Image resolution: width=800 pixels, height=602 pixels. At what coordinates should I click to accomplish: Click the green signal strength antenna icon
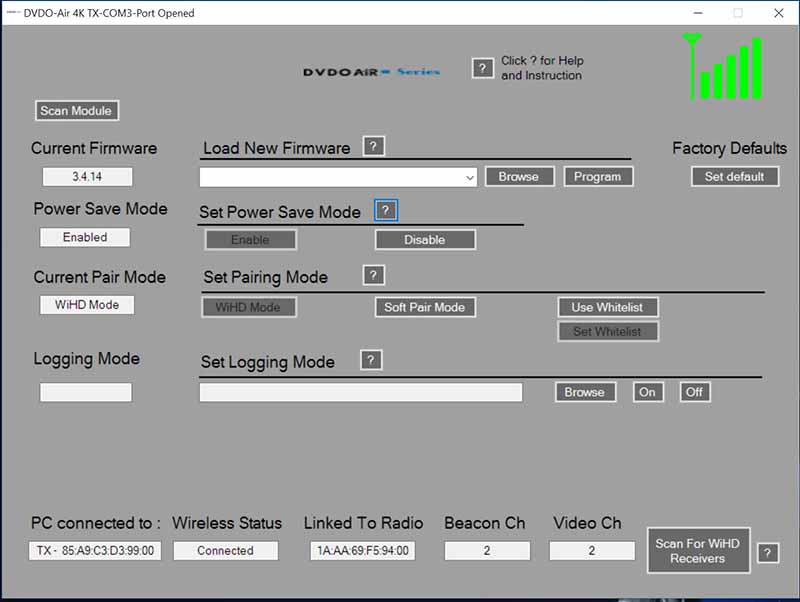coord(722,66)
